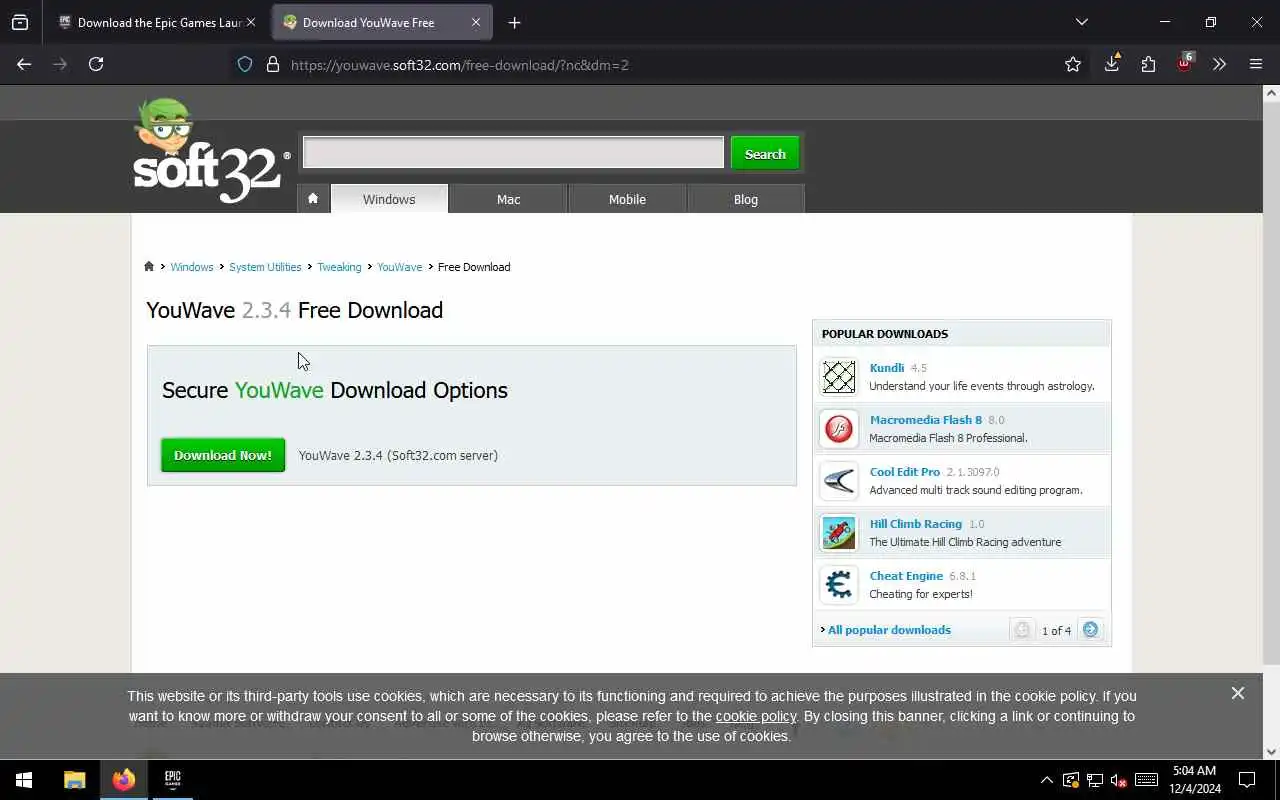The height and width of the screenshot is (800, 1280).
Task: Click the Firefox taskbar icon
Action: point(124,780)
